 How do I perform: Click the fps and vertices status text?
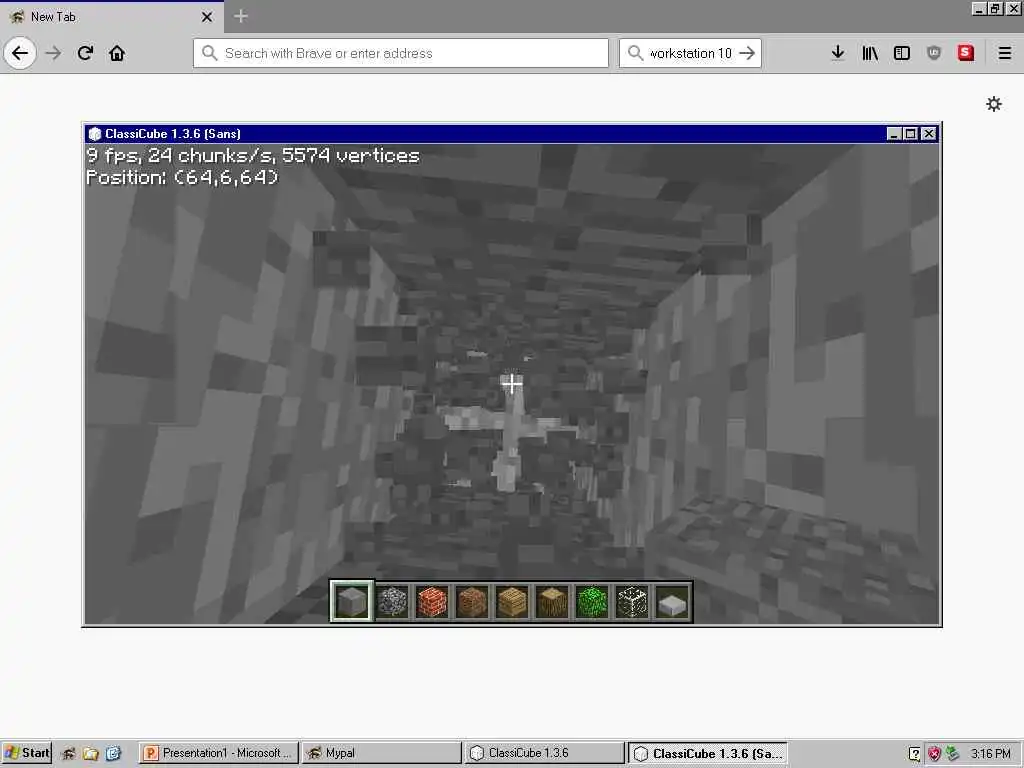[x=253, y=155]
